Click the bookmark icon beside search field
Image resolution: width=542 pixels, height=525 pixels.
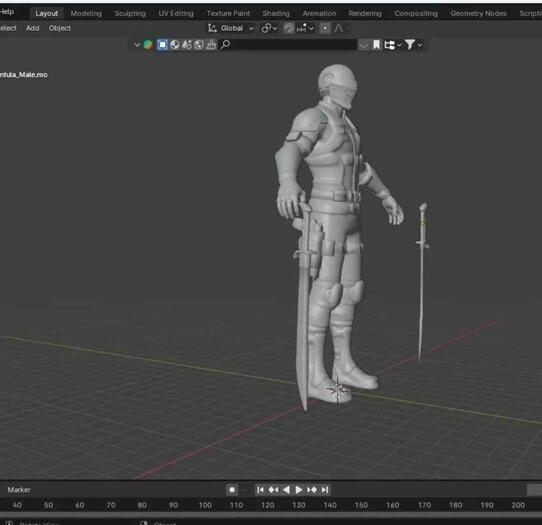[376, 45]
